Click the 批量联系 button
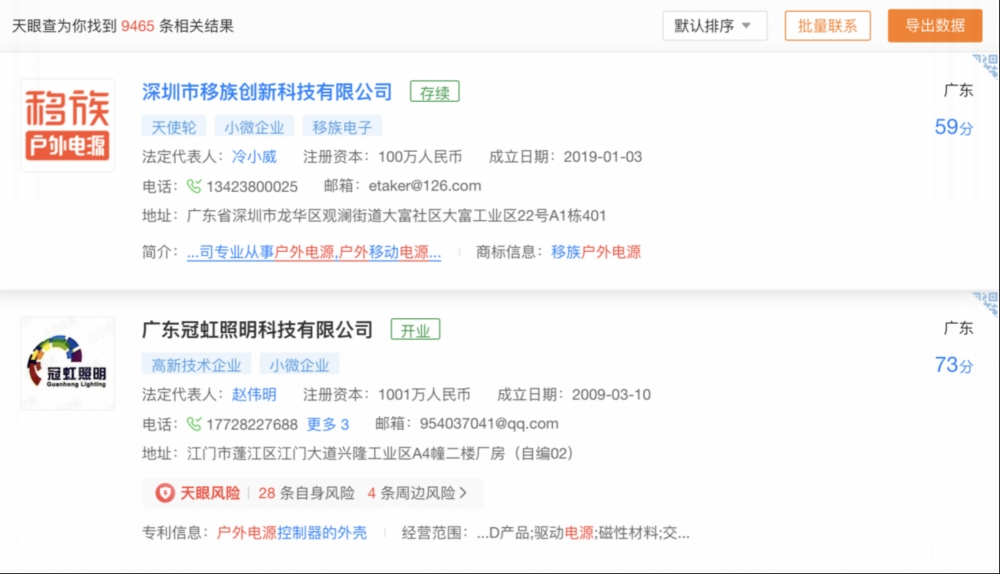The height and width of the screenshot is (574, 1000). 827,26
